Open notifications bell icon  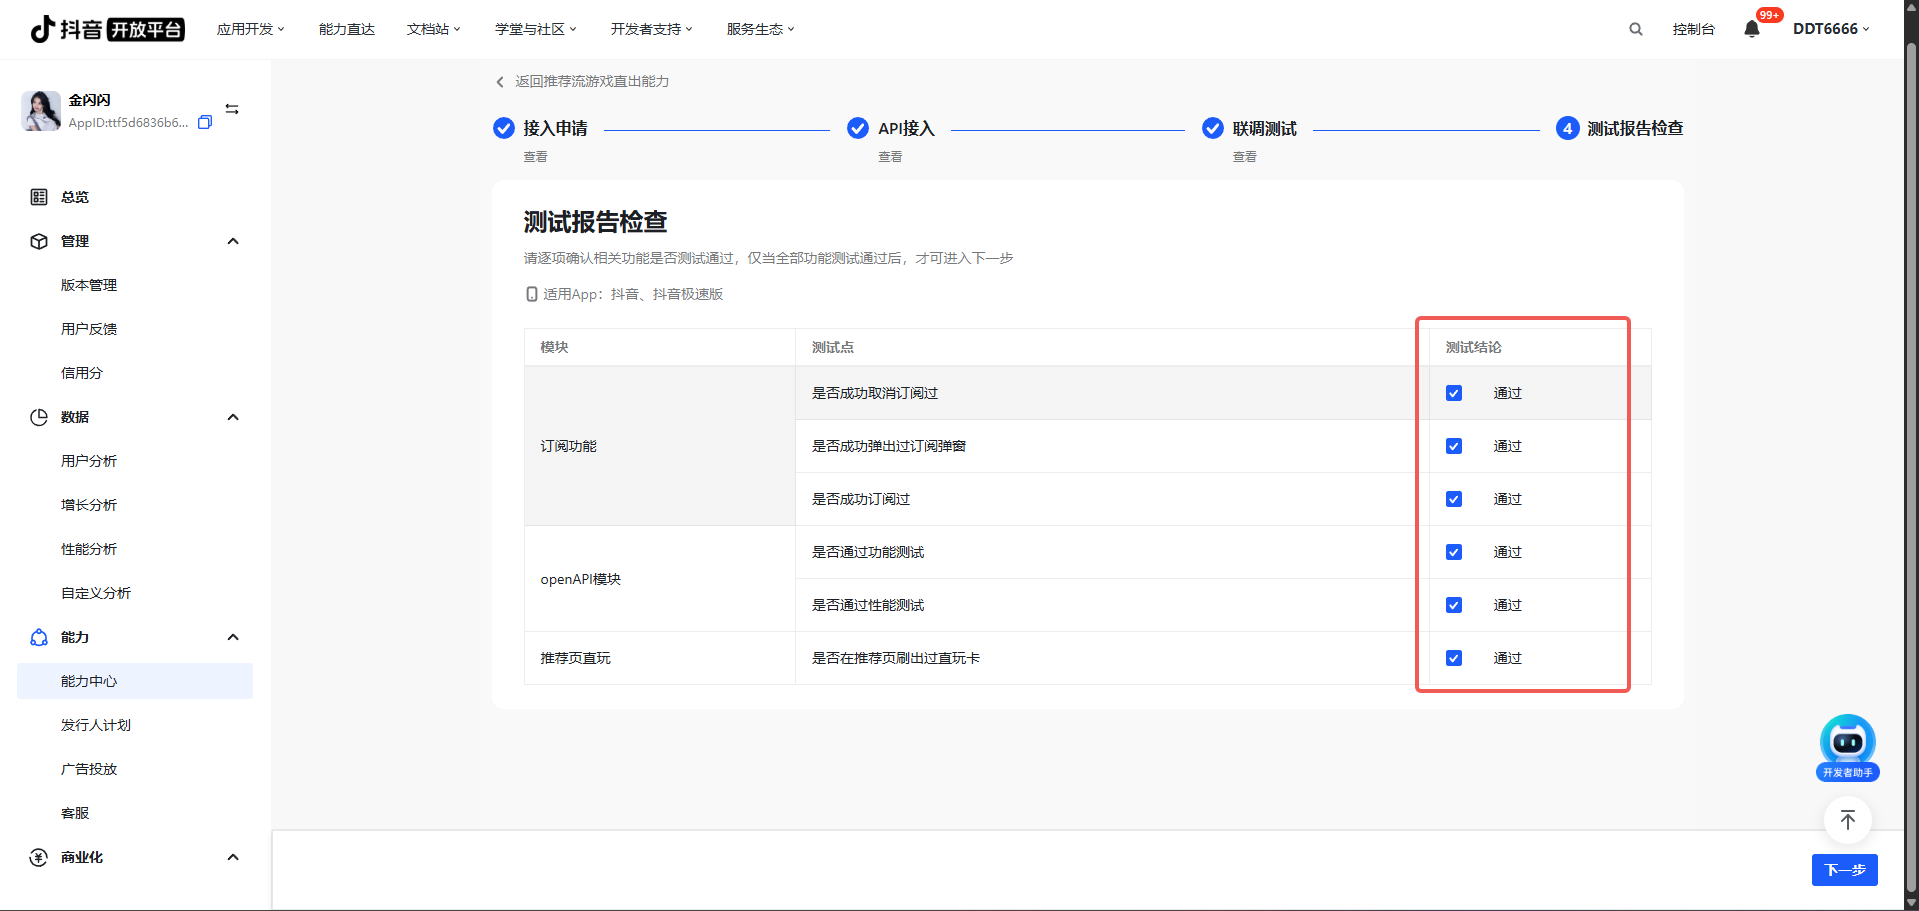1751,29
